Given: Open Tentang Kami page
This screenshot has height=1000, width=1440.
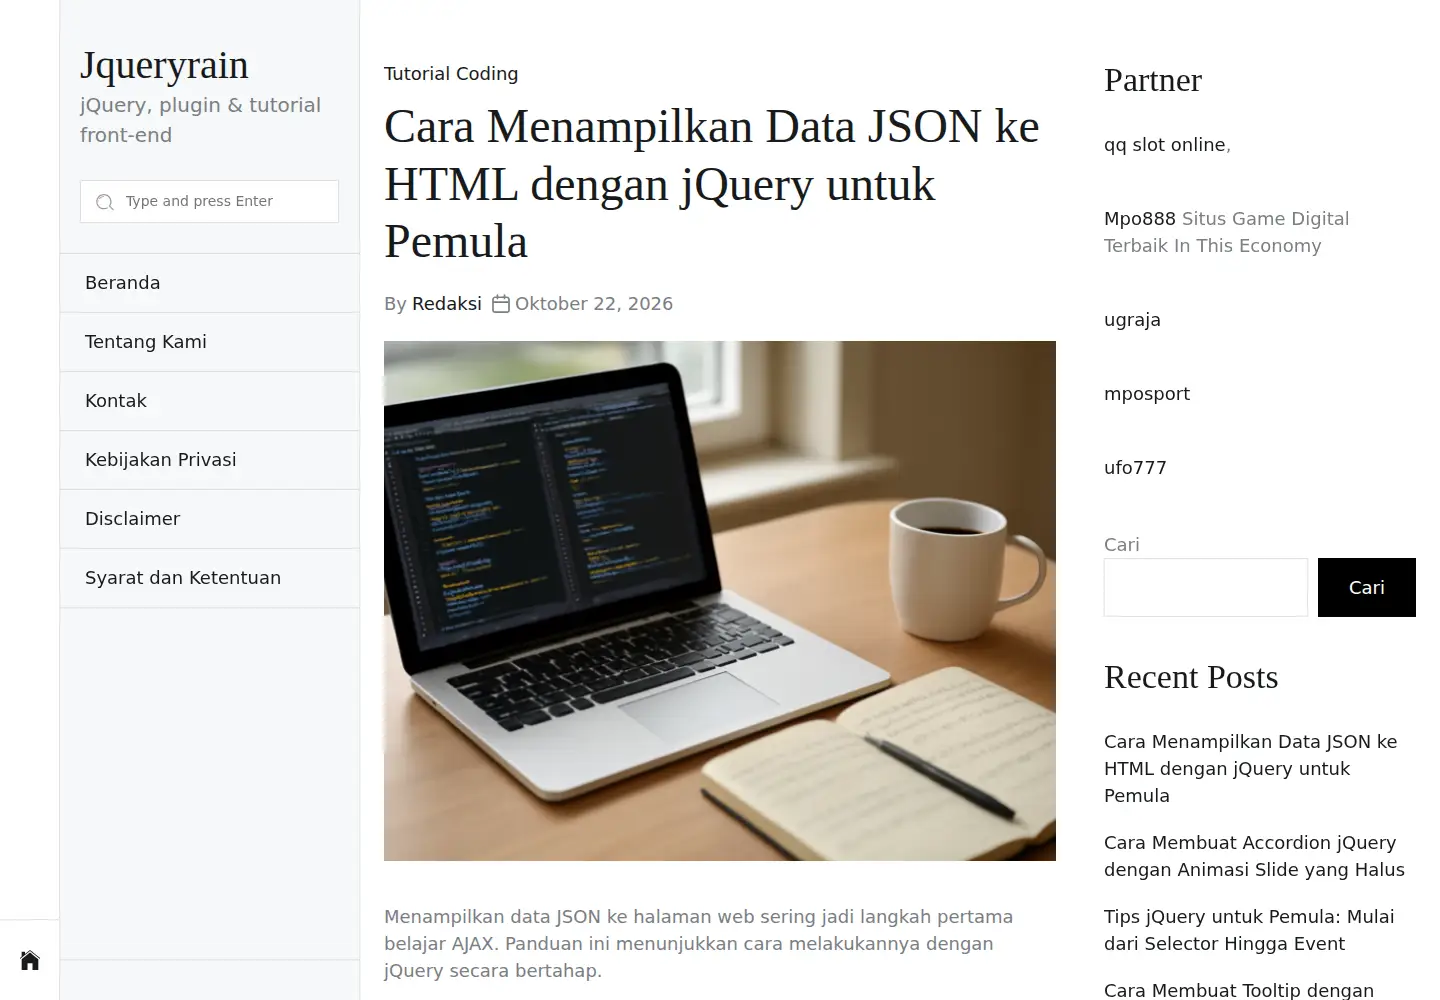Looking at the screenshot, I should coord(209,342).
